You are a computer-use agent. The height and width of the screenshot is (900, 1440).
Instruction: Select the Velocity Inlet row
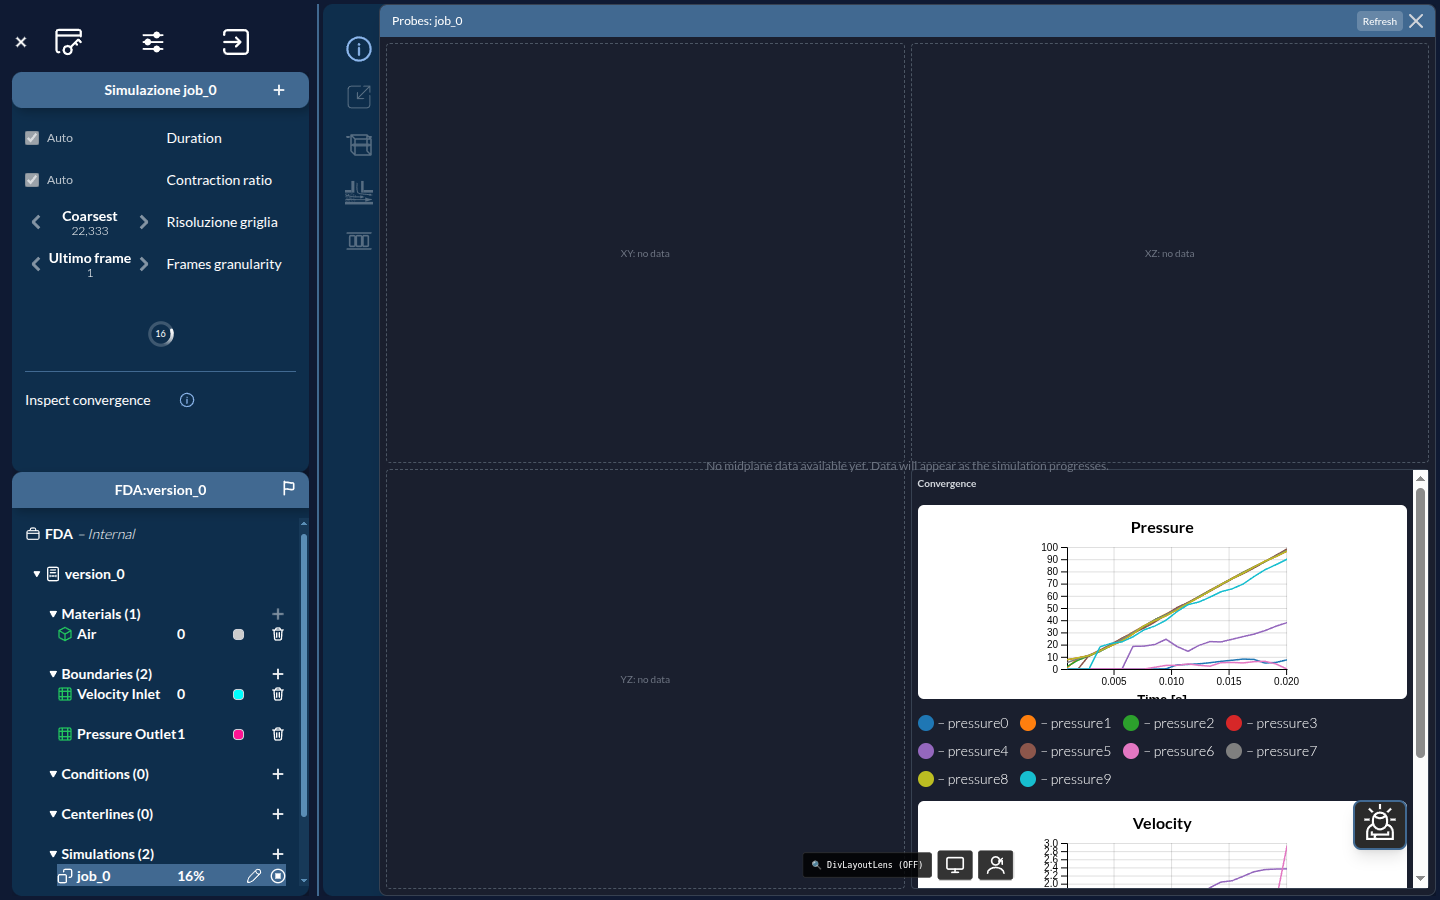(x=171, y=694)
